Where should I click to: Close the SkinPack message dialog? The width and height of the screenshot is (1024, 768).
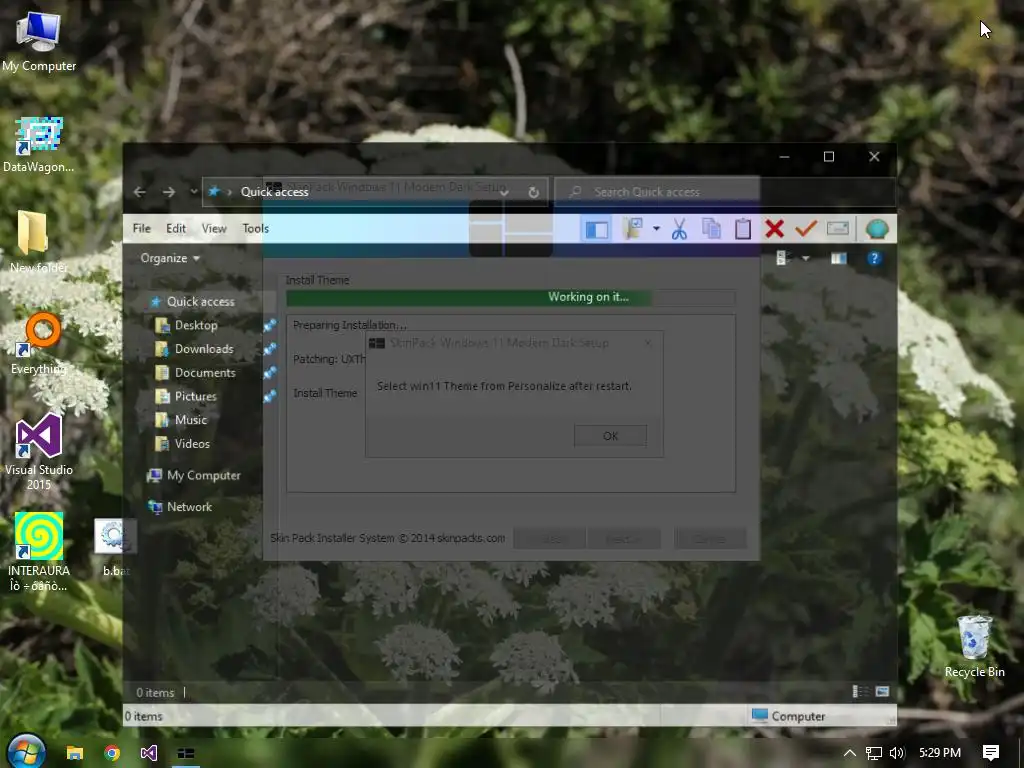point(648,342)
